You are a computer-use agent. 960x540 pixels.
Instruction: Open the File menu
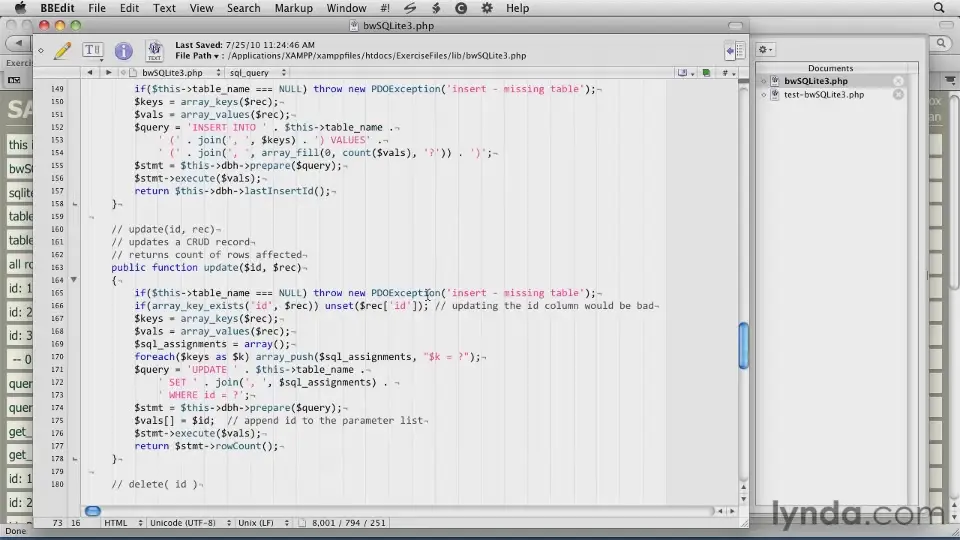tap(97, 8)
